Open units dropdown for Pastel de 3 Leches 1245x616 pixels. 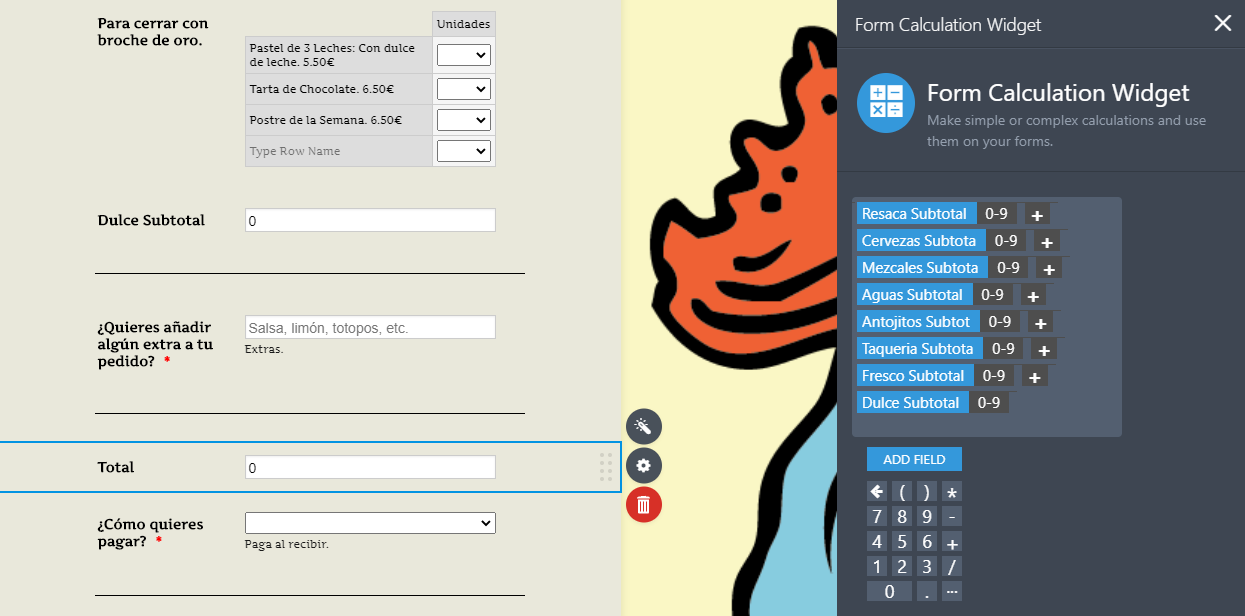pos(464,55)
